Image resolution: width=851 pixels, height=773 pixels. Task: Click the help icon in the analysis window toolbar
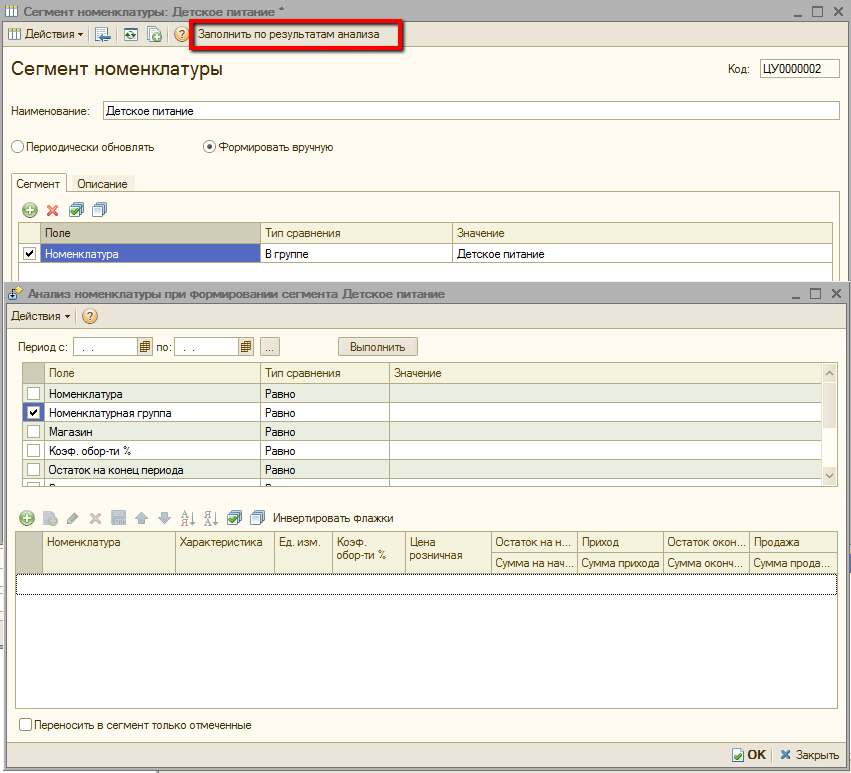pos(90,316)
